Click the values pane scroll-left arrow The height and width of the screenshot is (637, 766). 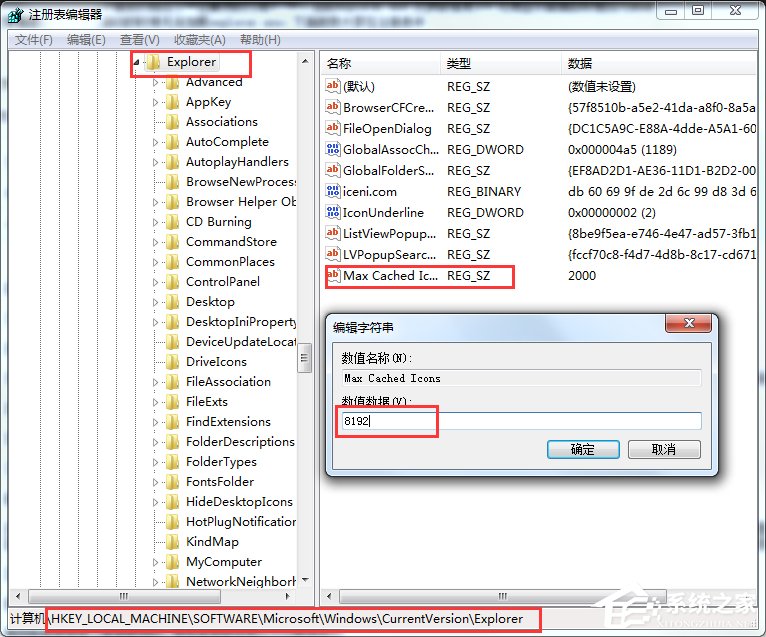coord(329,596)
